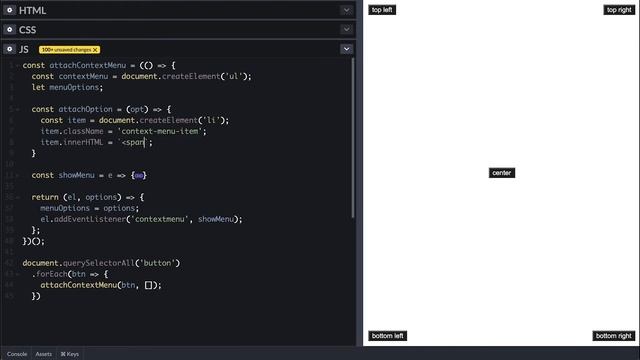Open the JS editor settings gear
The width and height of the screenshot is (640, 360).
(x=9, y=49)
